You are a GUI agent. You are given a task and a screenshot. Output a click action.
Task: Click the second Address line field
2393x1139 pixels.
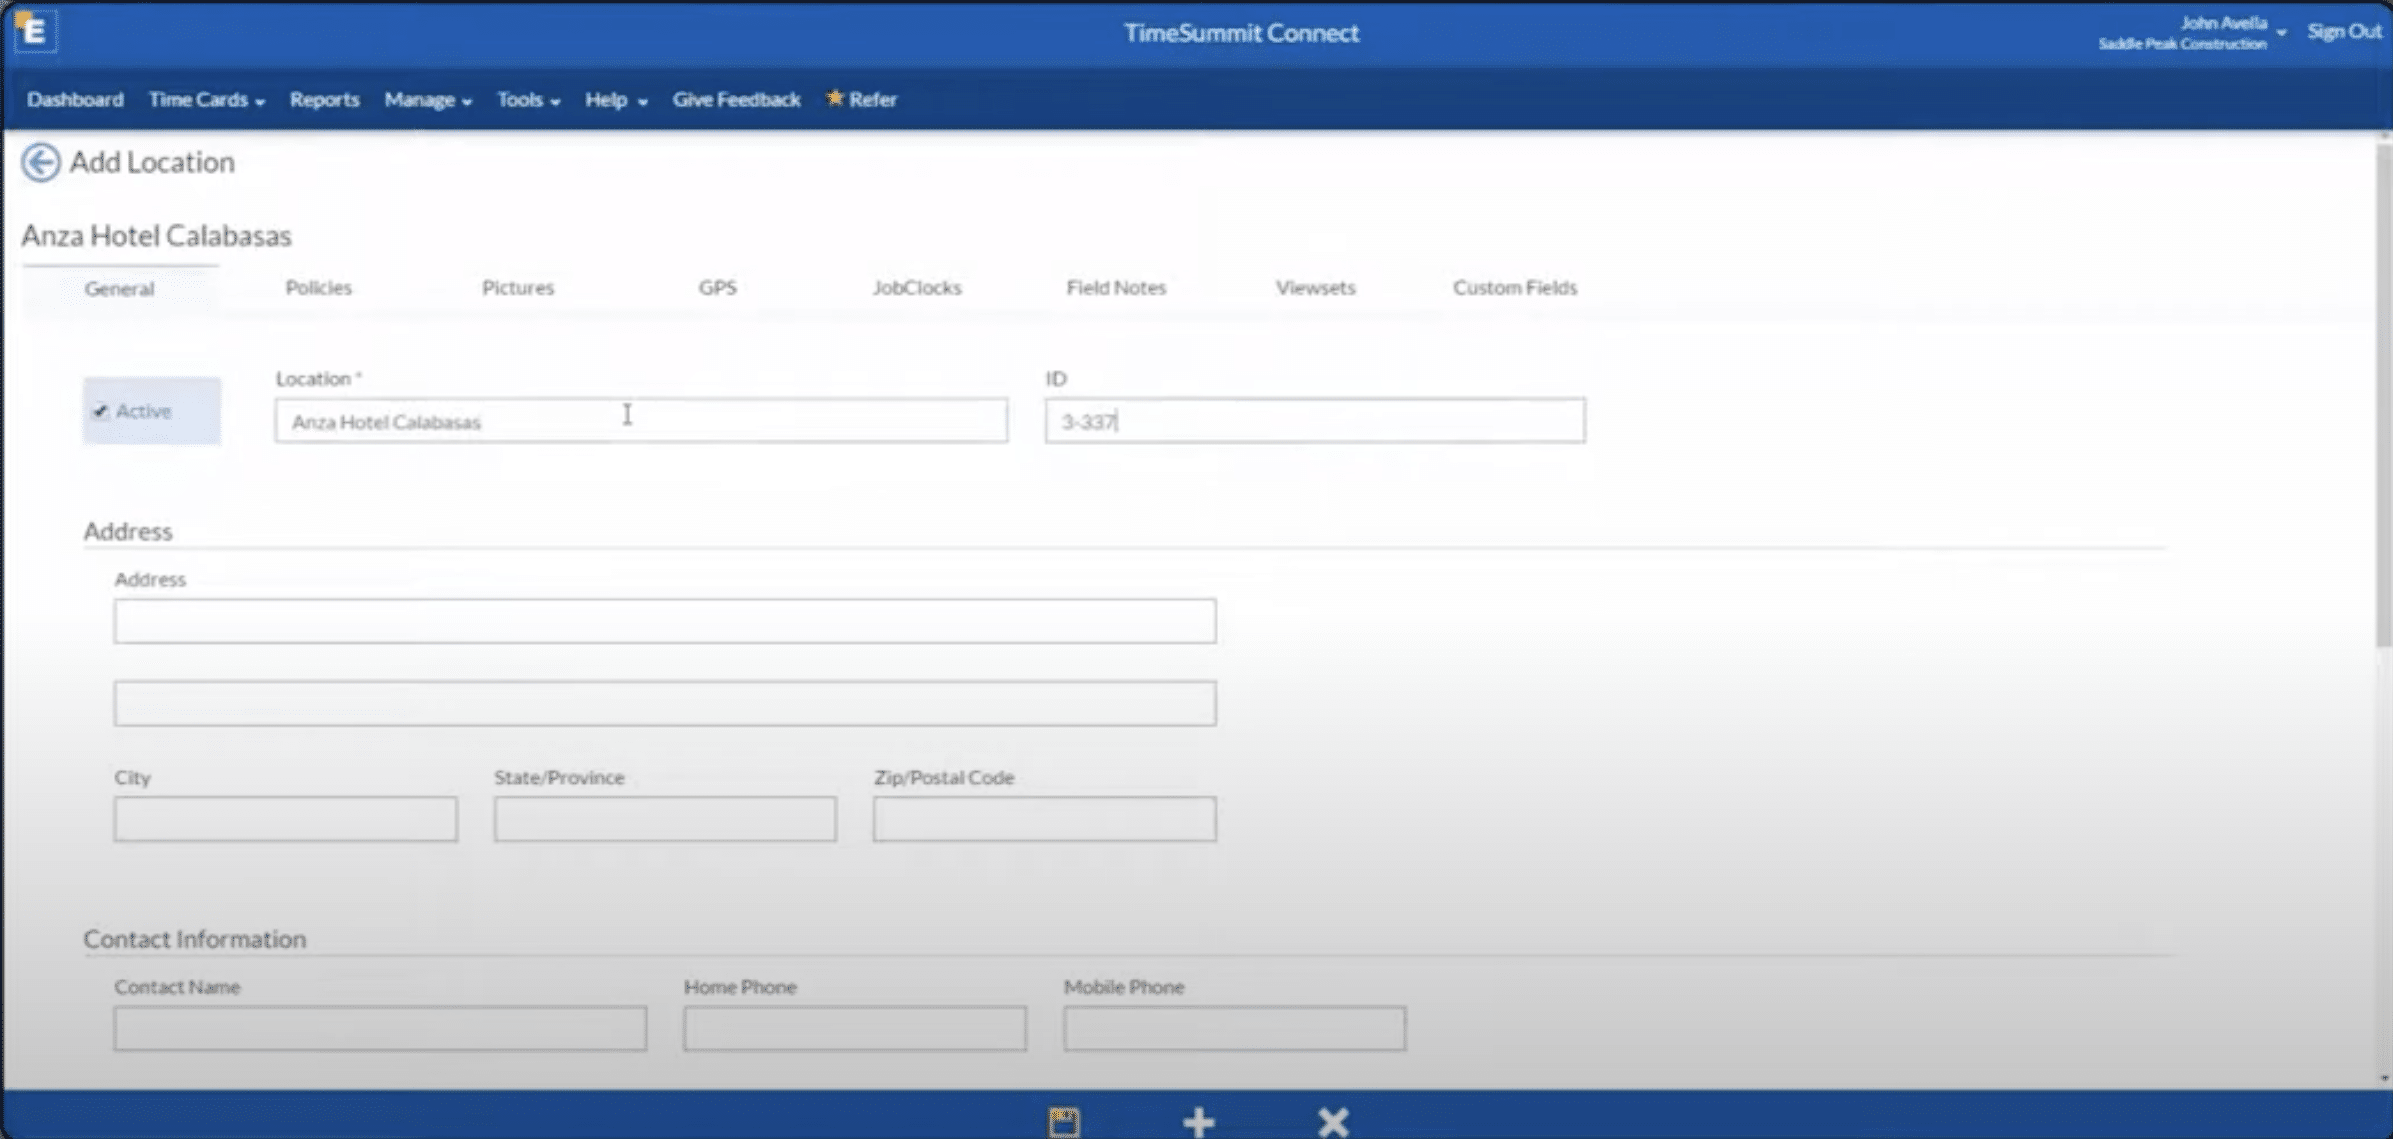click(665, 704)
